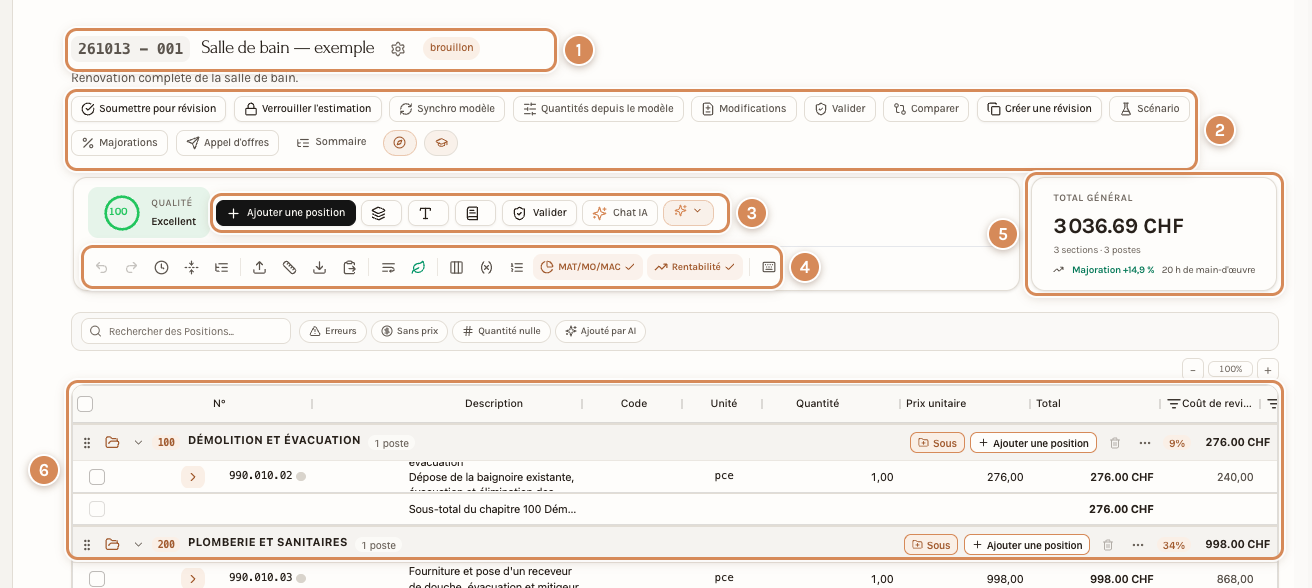This screenshot has height=588, width=1312.
Task: Collapse the Plomberie et sanitaires section
Action: (138, 544)
